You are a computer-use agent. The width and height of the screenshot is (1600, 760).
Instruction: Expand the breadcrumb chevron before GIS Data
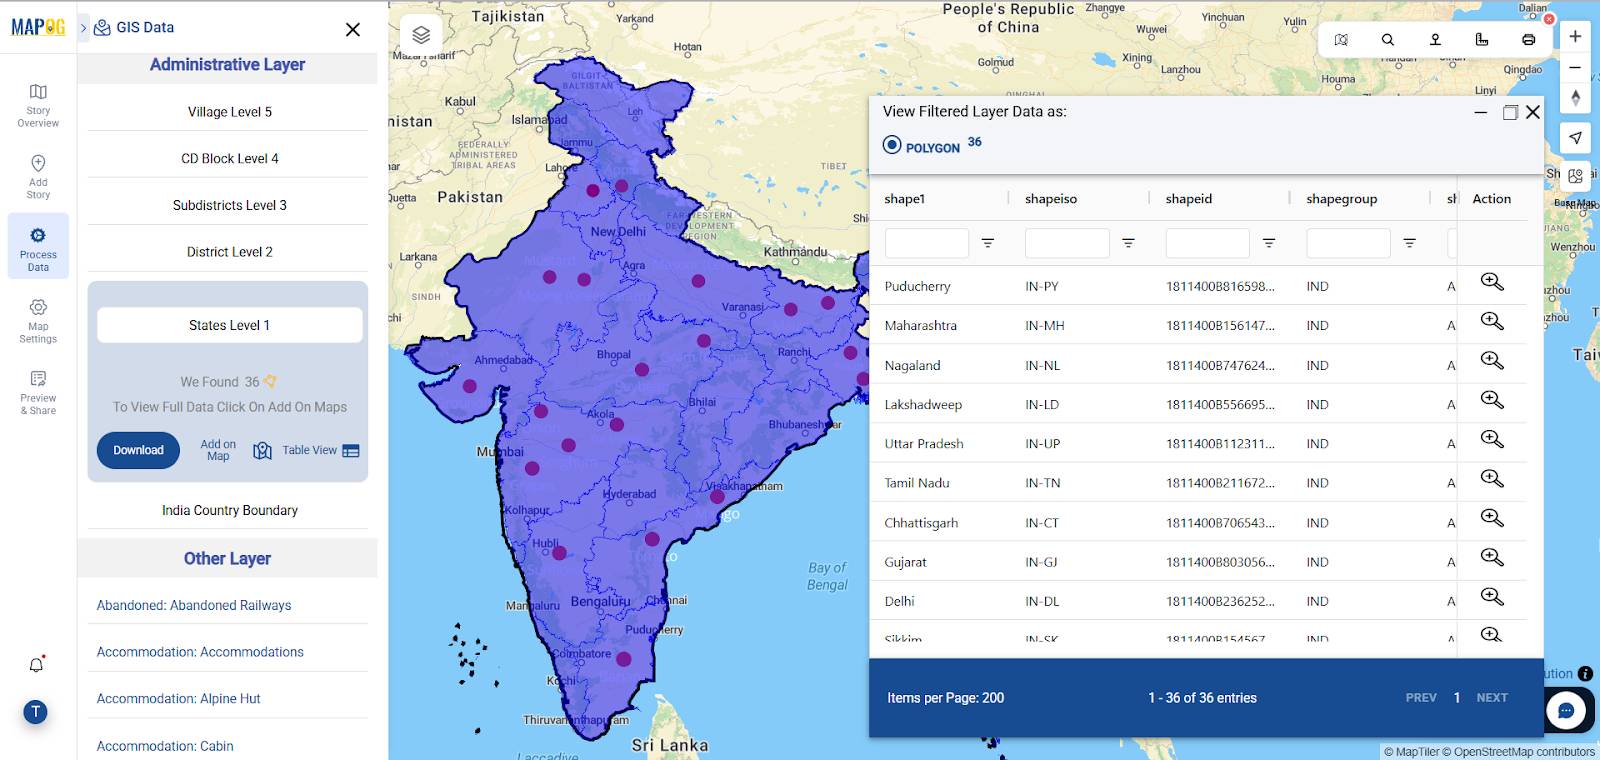(84, 28)
